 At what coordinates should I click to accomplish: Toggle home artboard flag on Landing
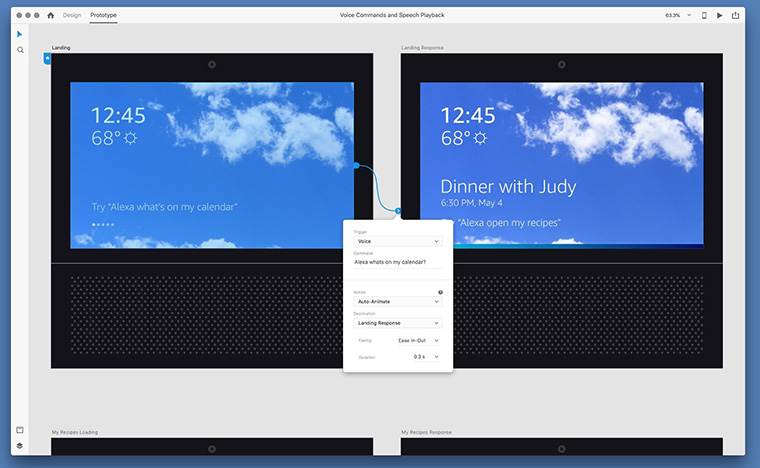[x=47, y=59]
